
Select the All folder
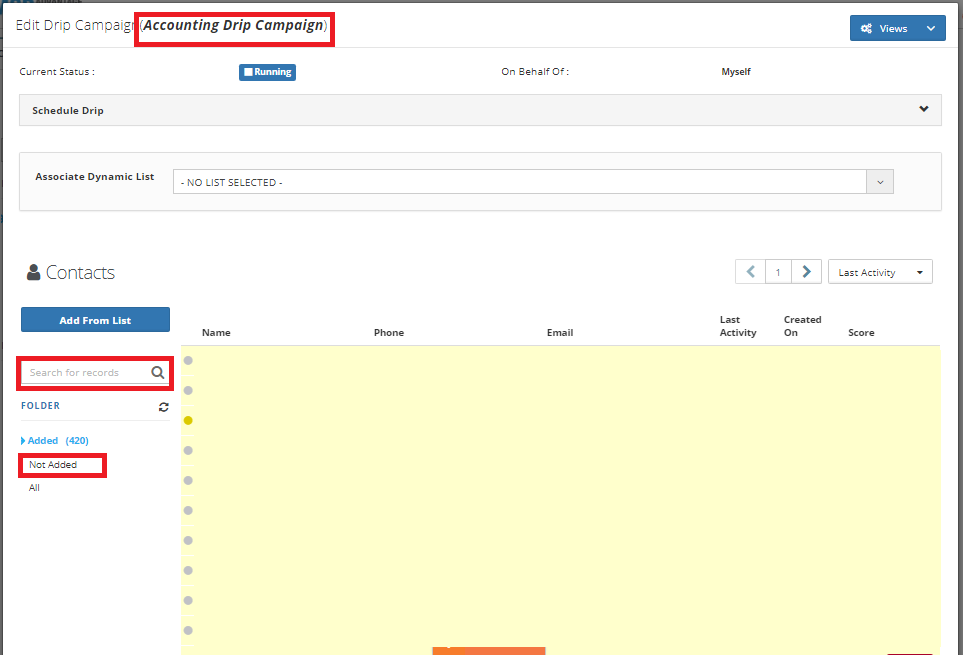(34, 487)
